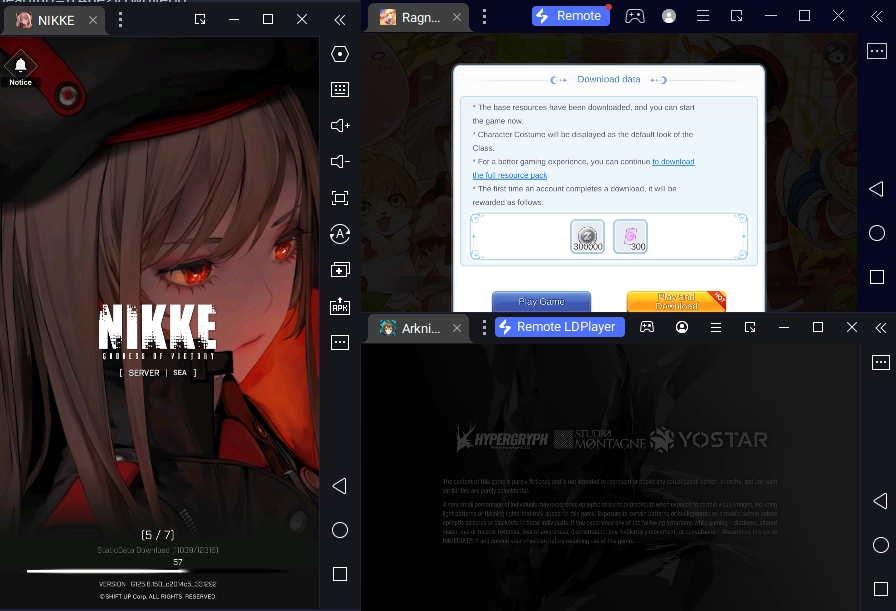Install APK via NIKKE sidebar icon
Viewport: 896px width, 611px height.
[x=340, y=306]
